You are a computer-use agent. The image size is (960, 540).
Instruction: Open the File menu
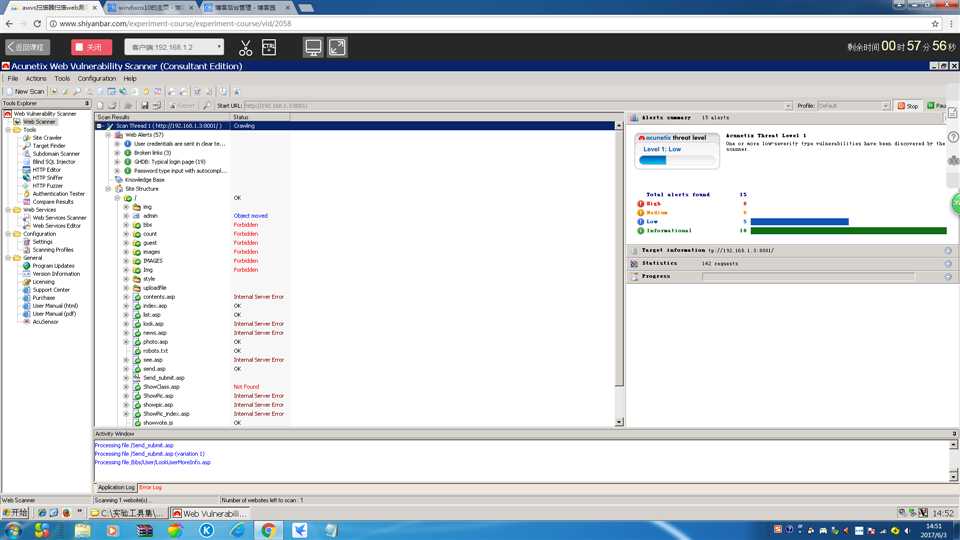(12, 78)
